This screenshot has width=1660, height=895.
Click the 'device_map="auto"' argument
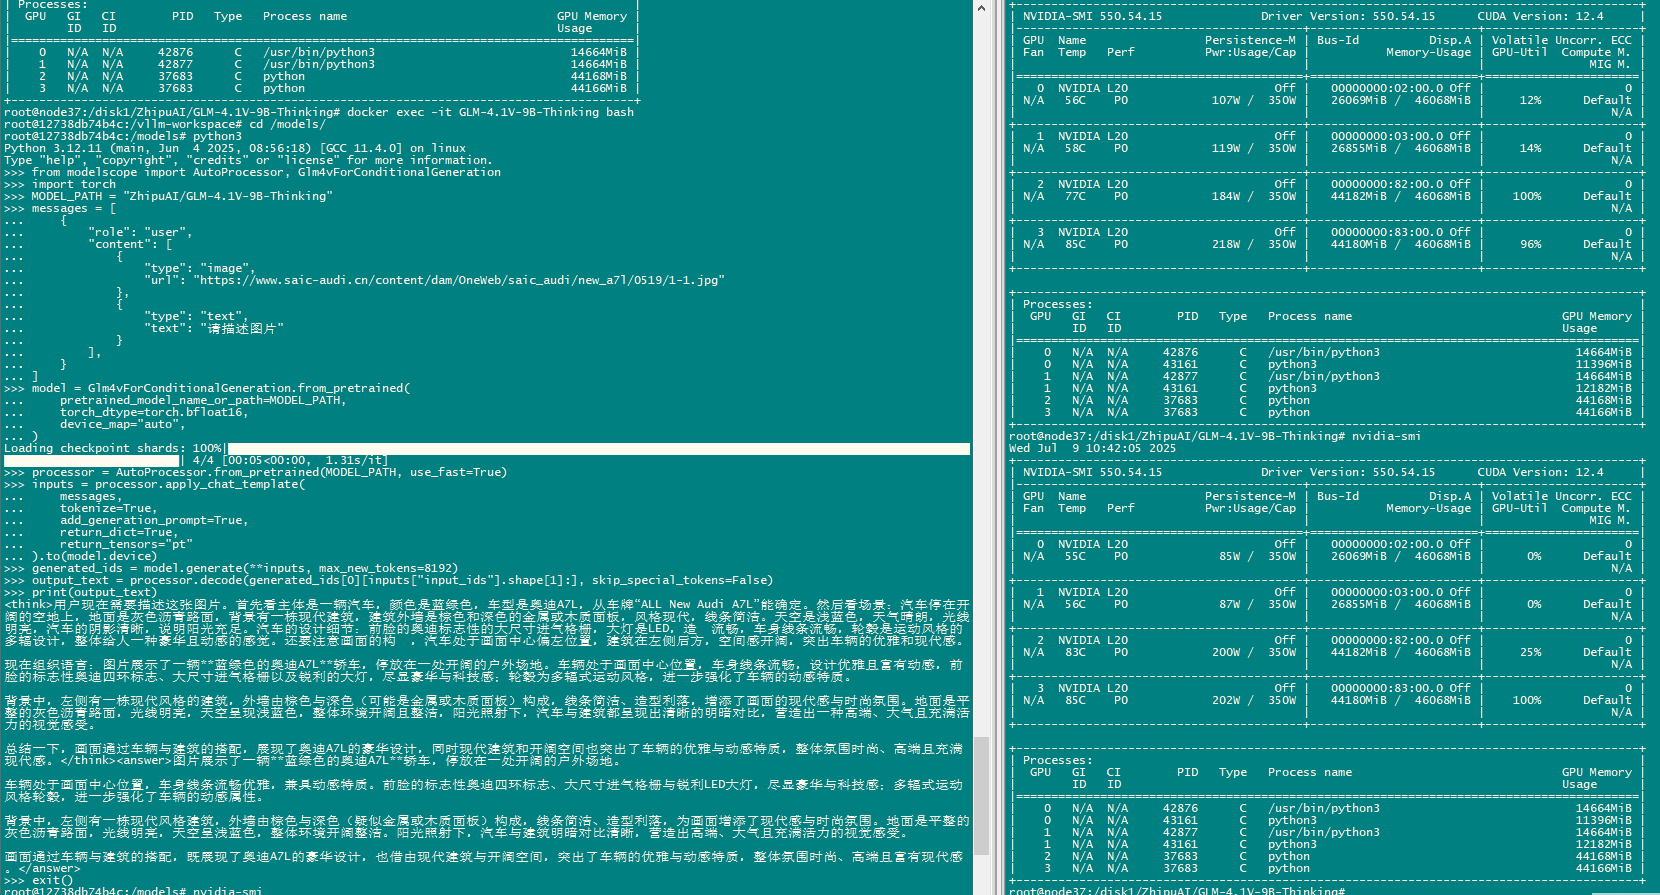(x=122, y=424)
